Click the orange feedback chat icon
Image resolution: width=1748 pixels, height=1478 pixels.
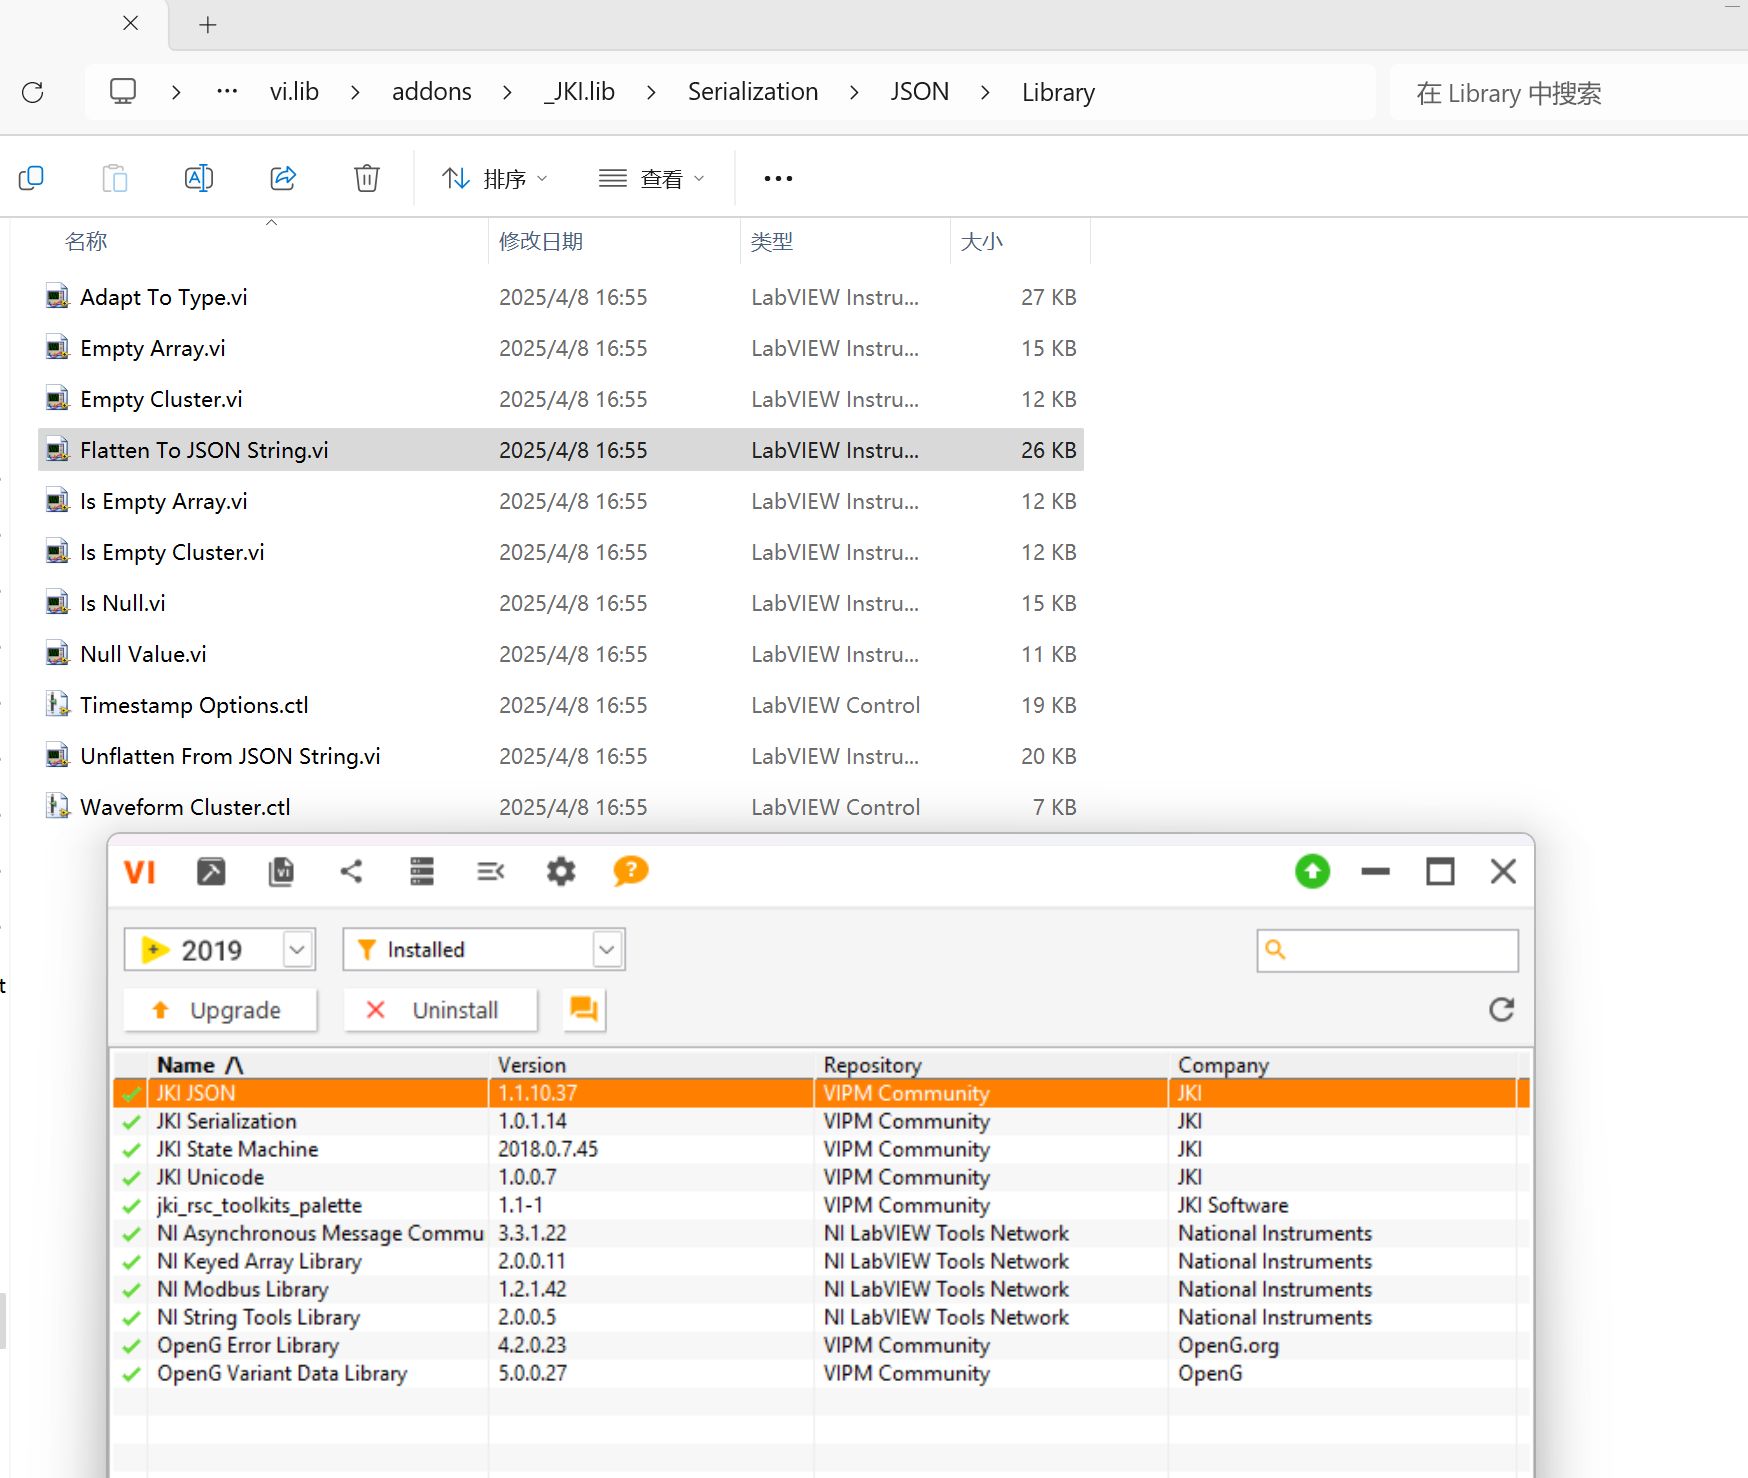(x=584, y=1010)
